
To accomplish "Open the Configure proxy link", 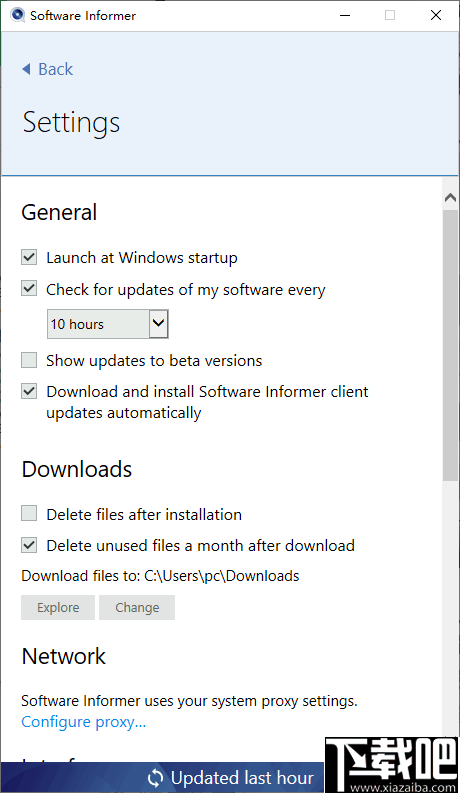I will point(83,722).
